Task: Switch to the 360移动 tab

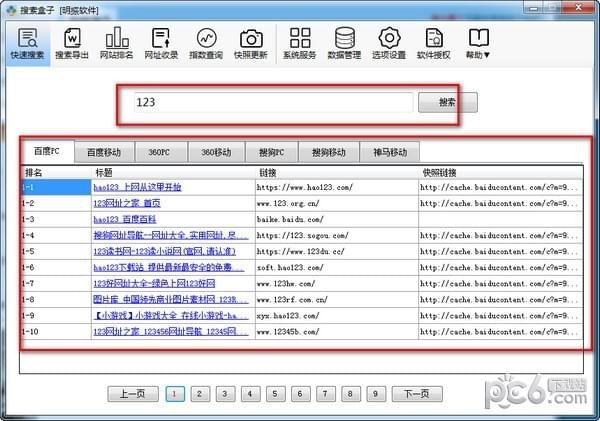Action: click(x=216, y=152)
